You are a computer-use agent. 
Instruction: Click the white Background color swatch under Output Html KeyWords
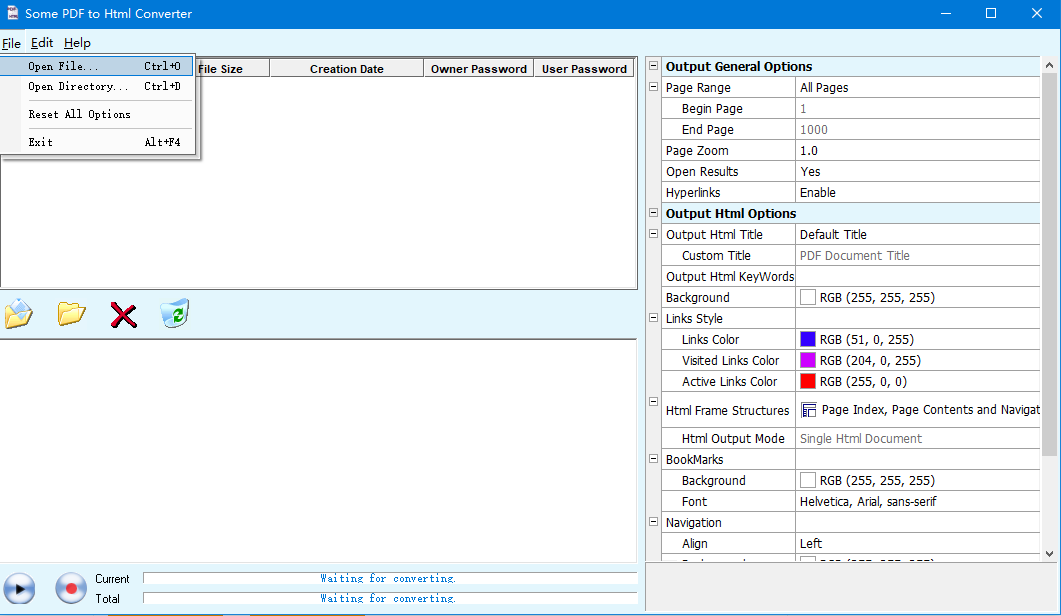point(808,297)
